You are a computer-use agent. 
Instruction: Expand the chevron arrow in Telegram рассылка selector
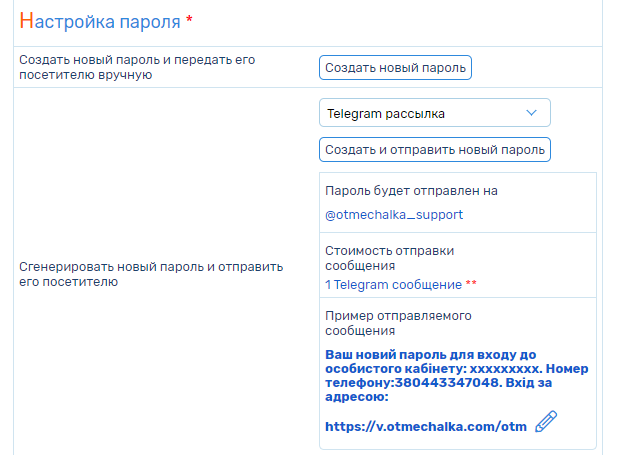[x=531, y=113]
